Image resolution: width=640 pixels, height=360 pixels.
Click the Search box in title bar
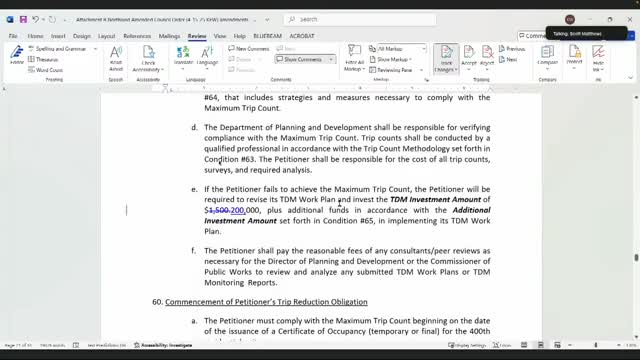click(360, 19)
